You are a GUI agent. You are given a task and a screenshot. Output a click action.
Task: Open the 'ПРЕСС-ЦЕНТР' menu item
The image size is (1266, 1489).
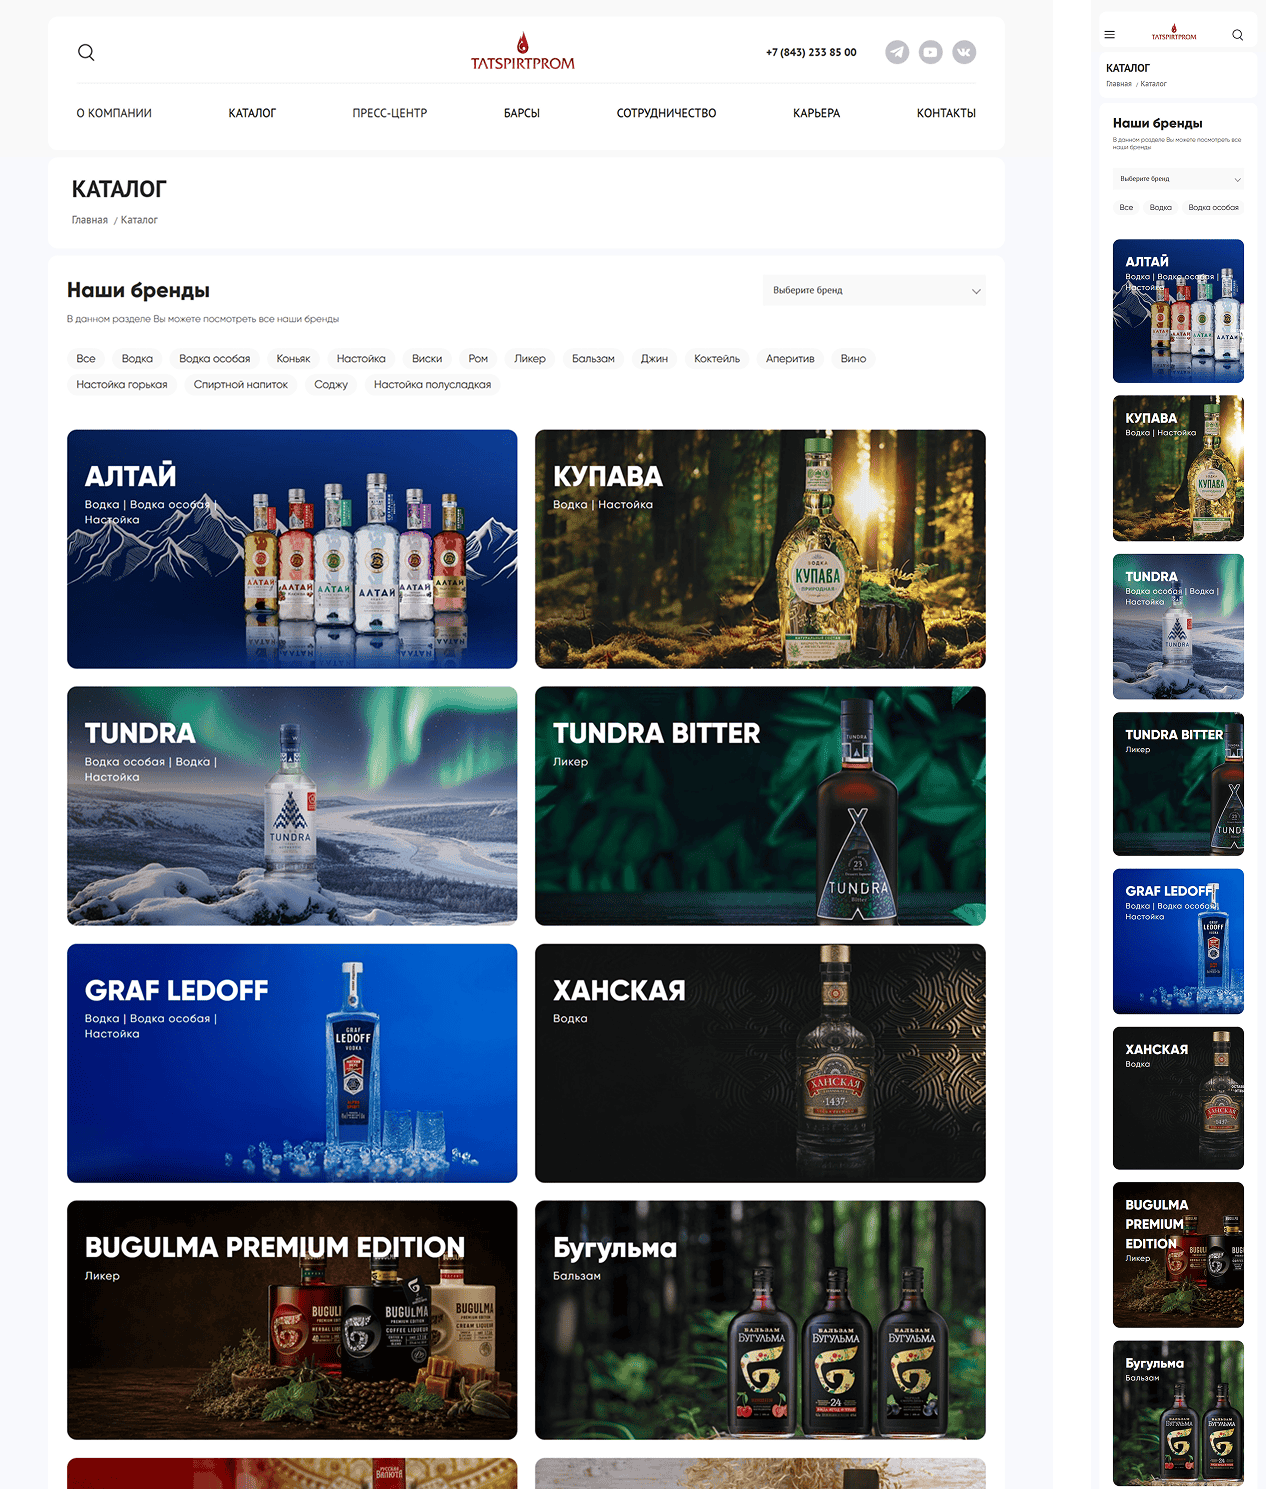pos(390,113)
